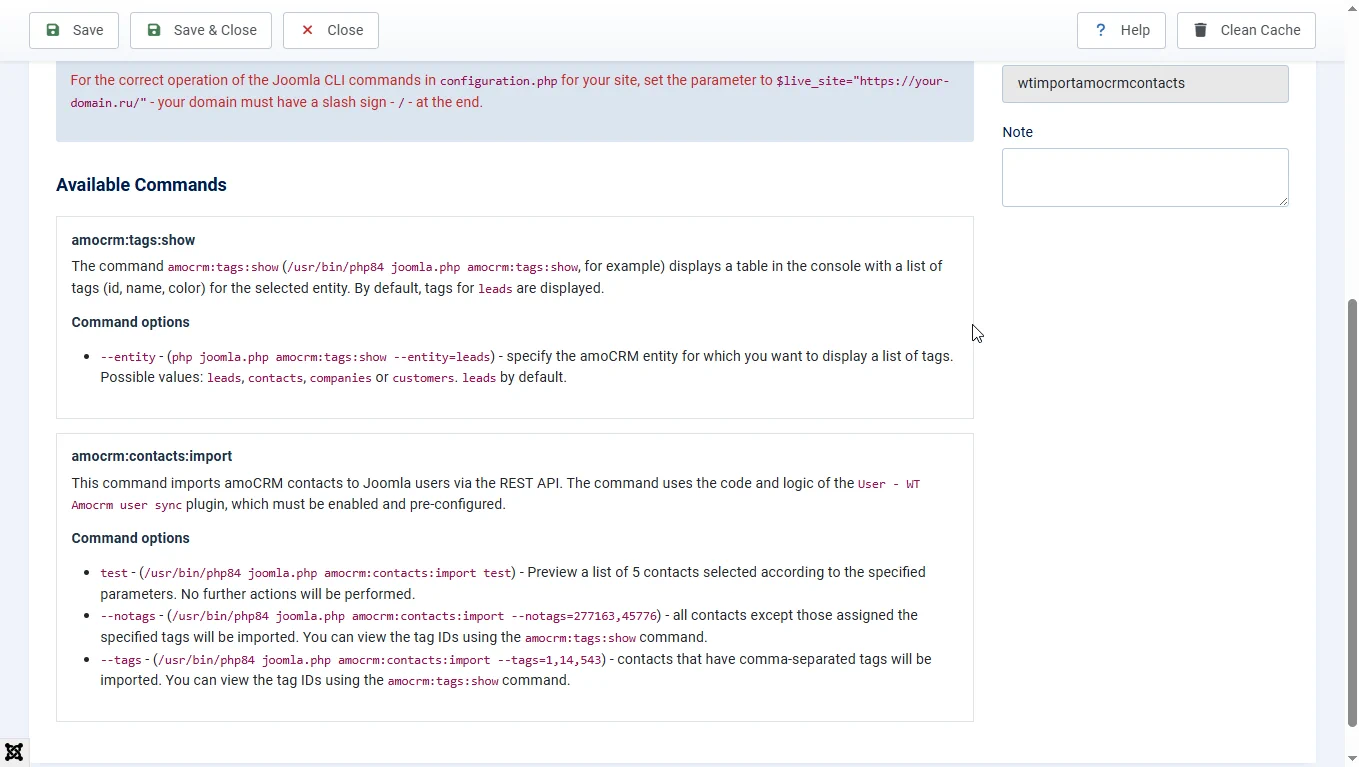Click the --tags option code in list
This screenshot has height=767, width=1359.
pos(121,660)
